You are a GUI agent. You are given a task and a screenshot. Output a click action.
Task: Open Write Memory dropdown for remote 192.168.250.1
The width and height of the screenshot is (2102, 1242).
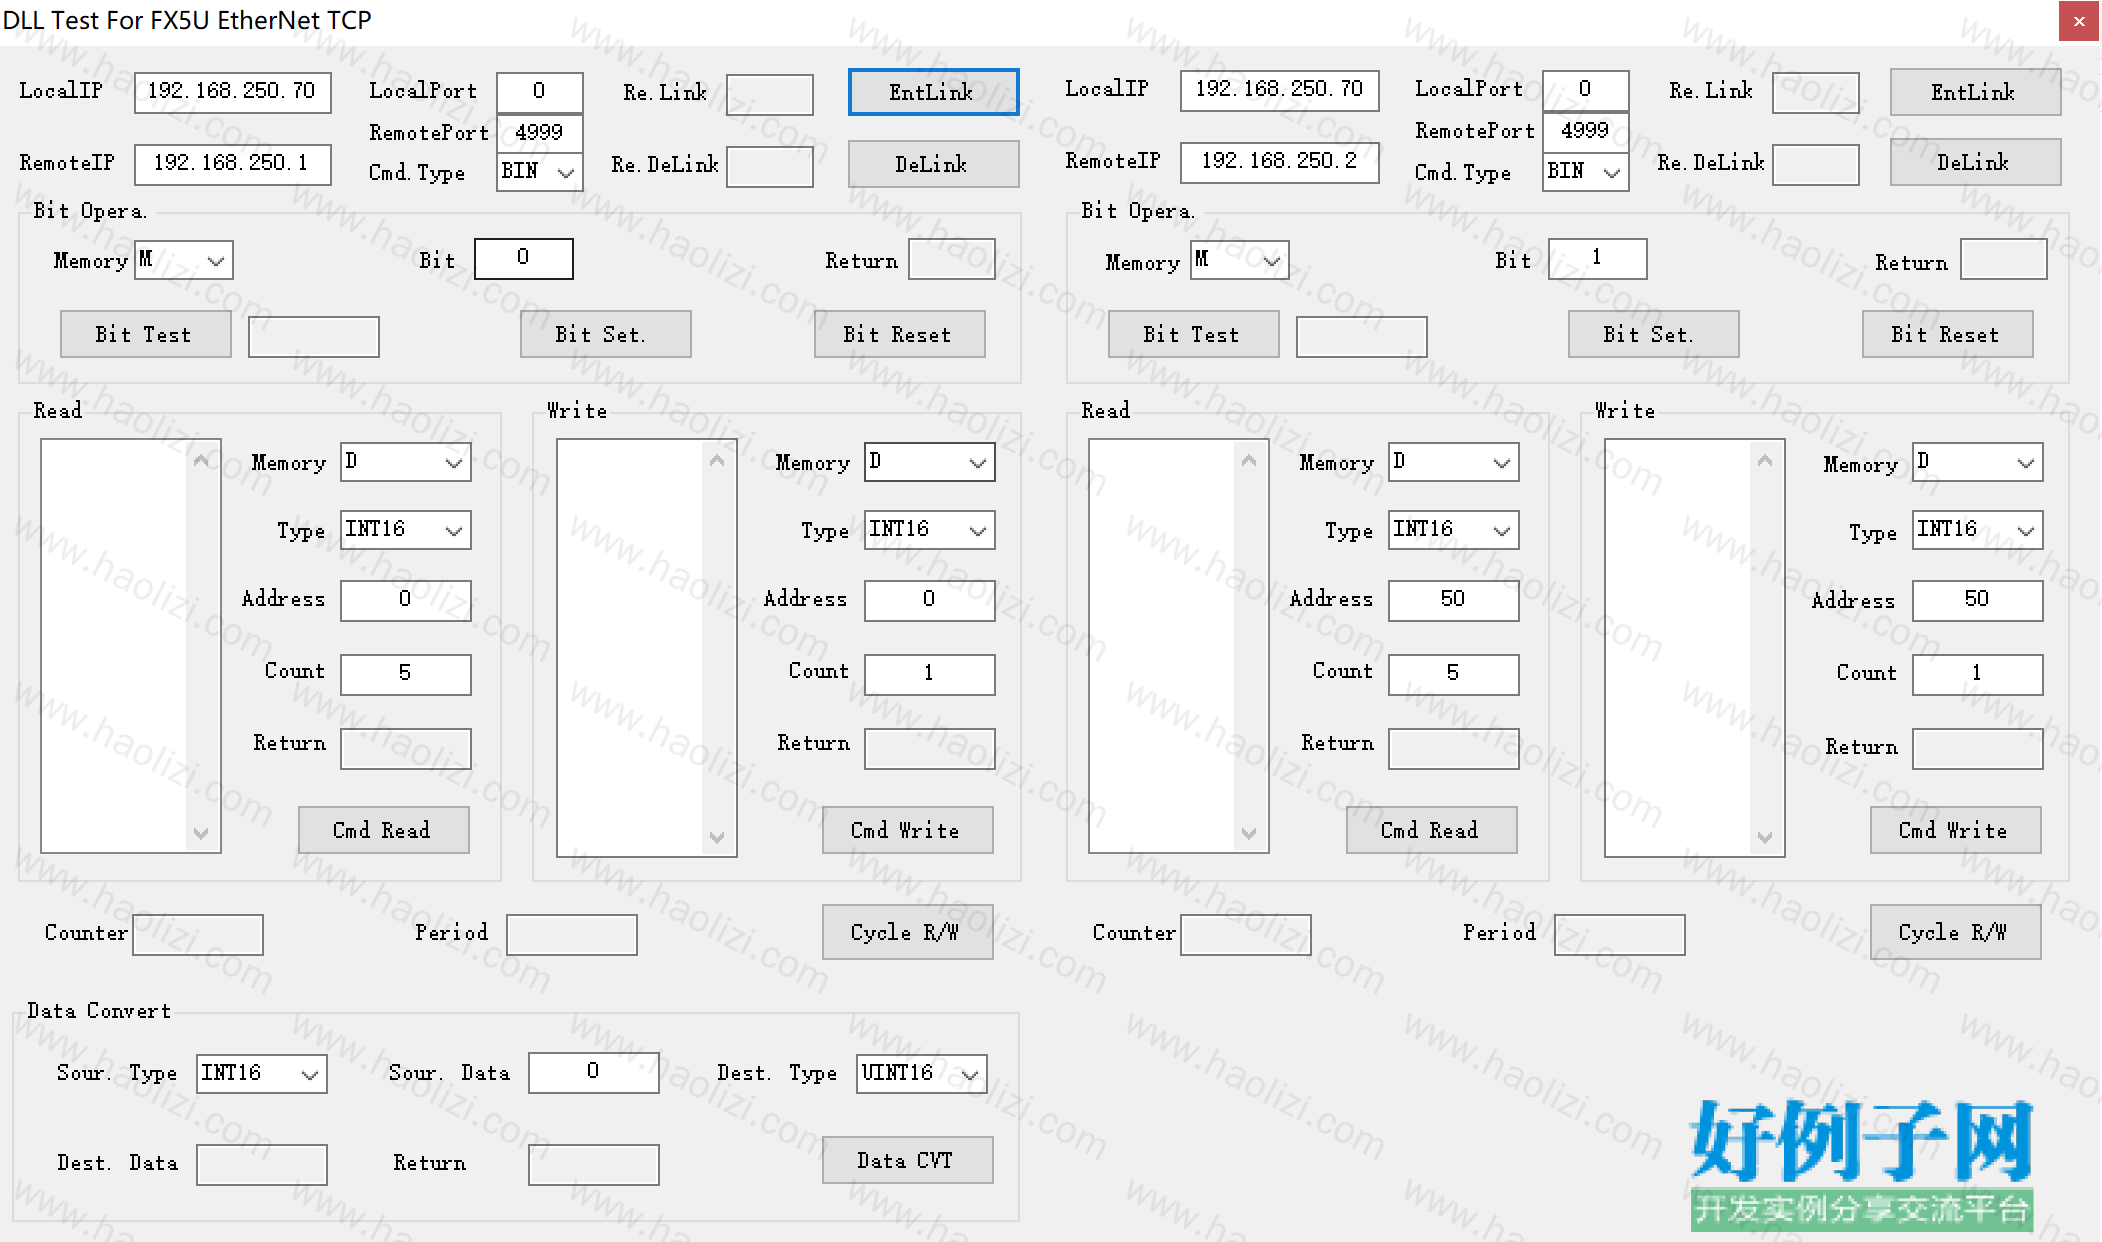click(929, 462)
